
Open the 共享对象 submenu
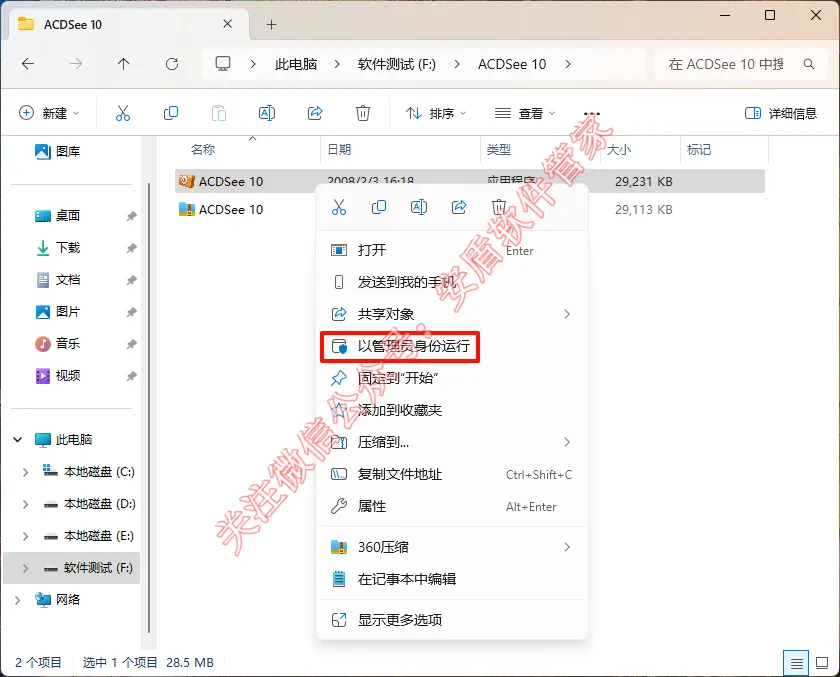(452, 314)
